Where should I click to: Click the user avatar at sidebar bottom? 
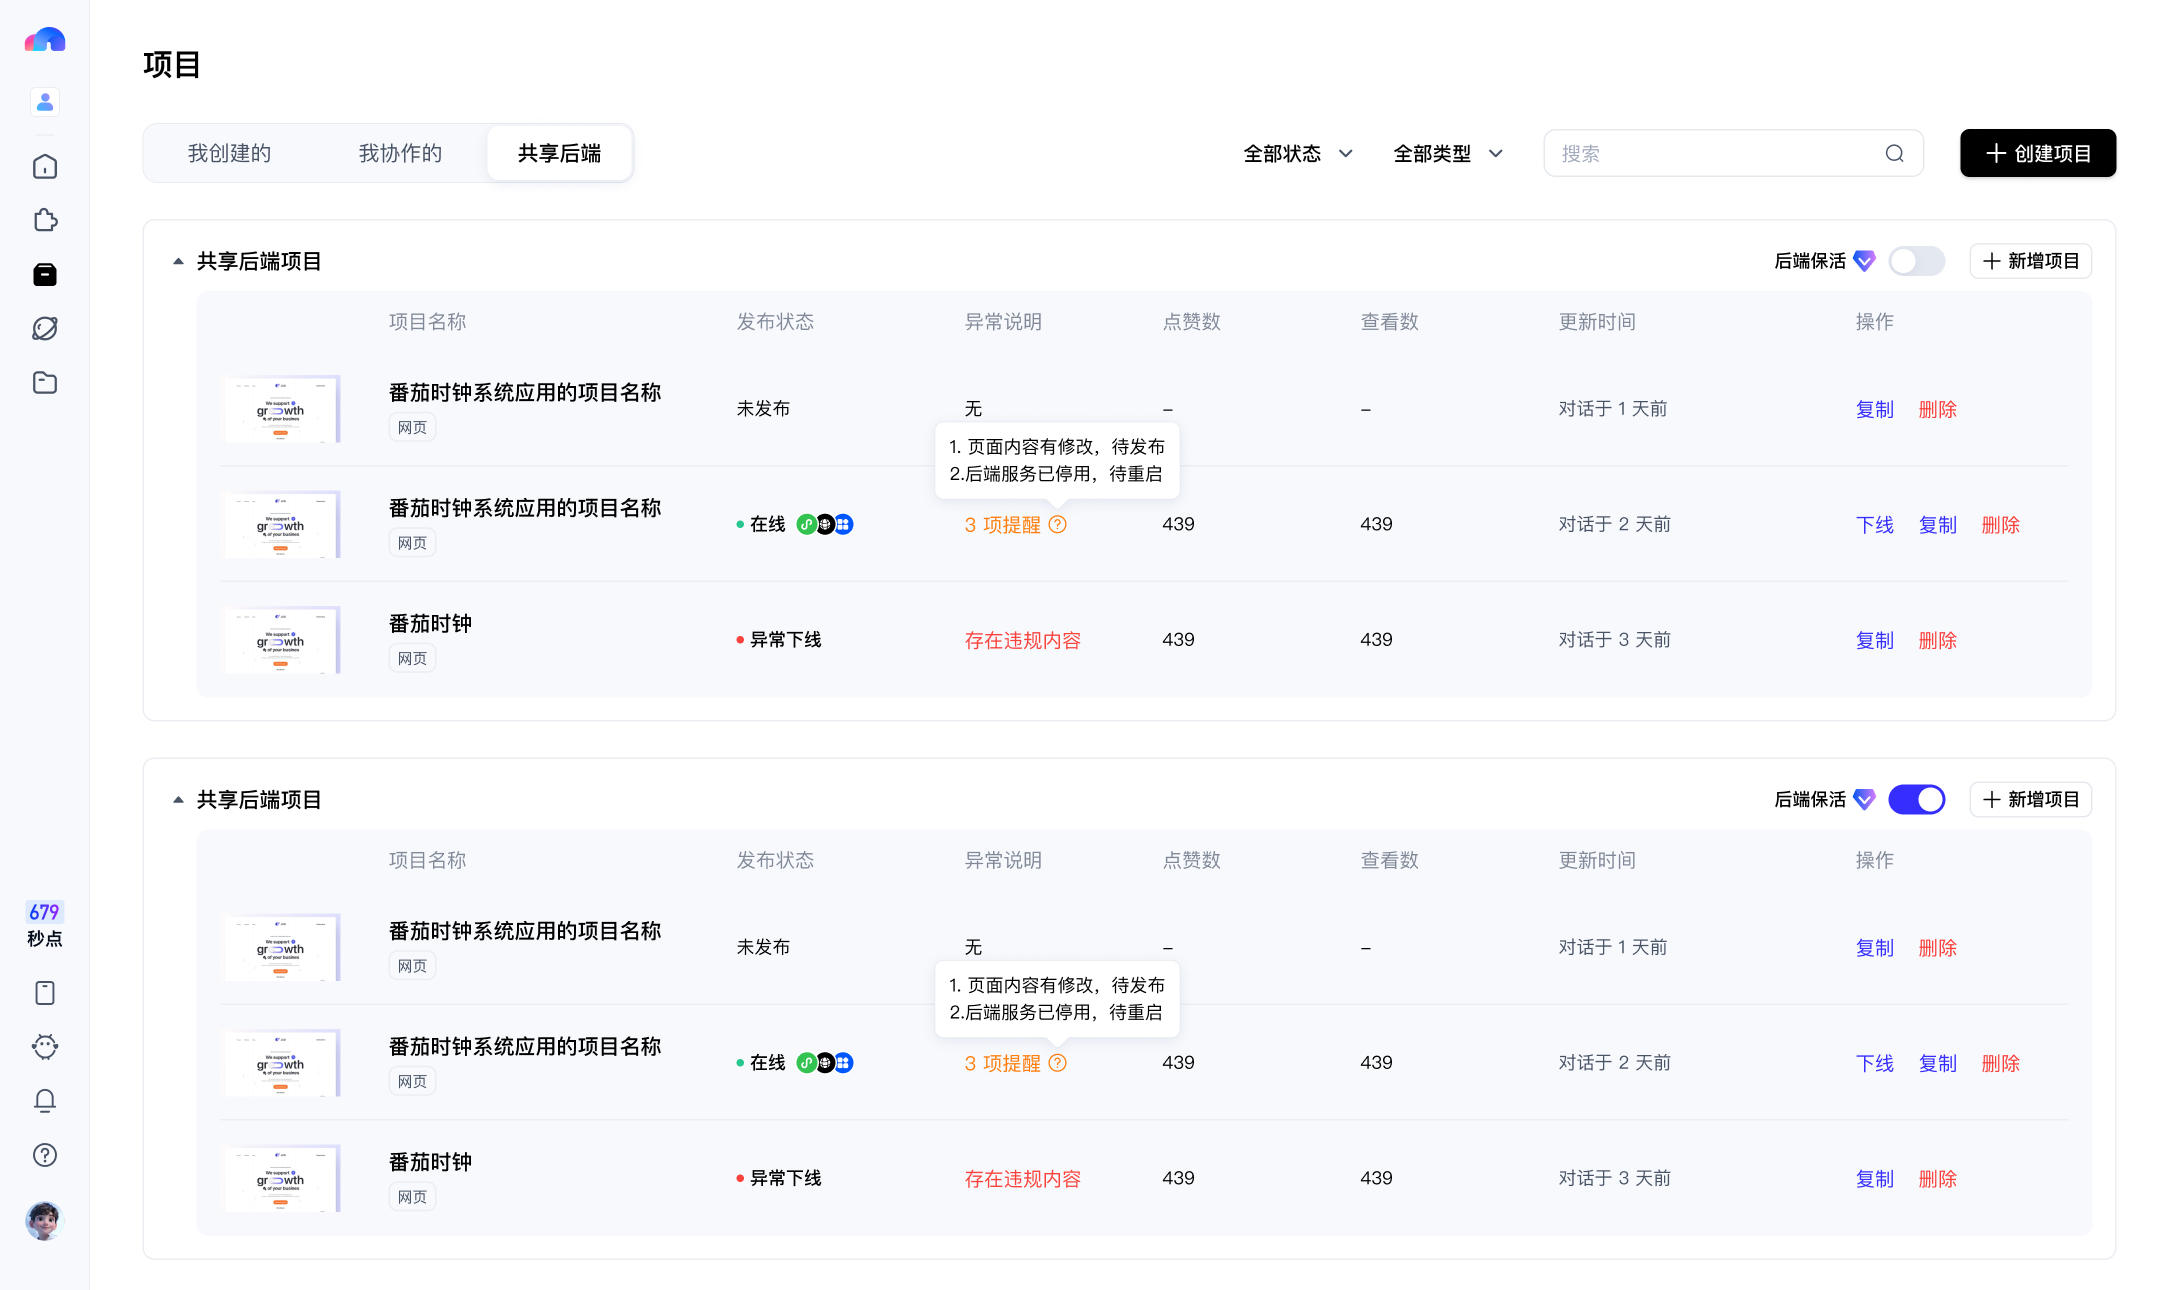click(45, 1220)
